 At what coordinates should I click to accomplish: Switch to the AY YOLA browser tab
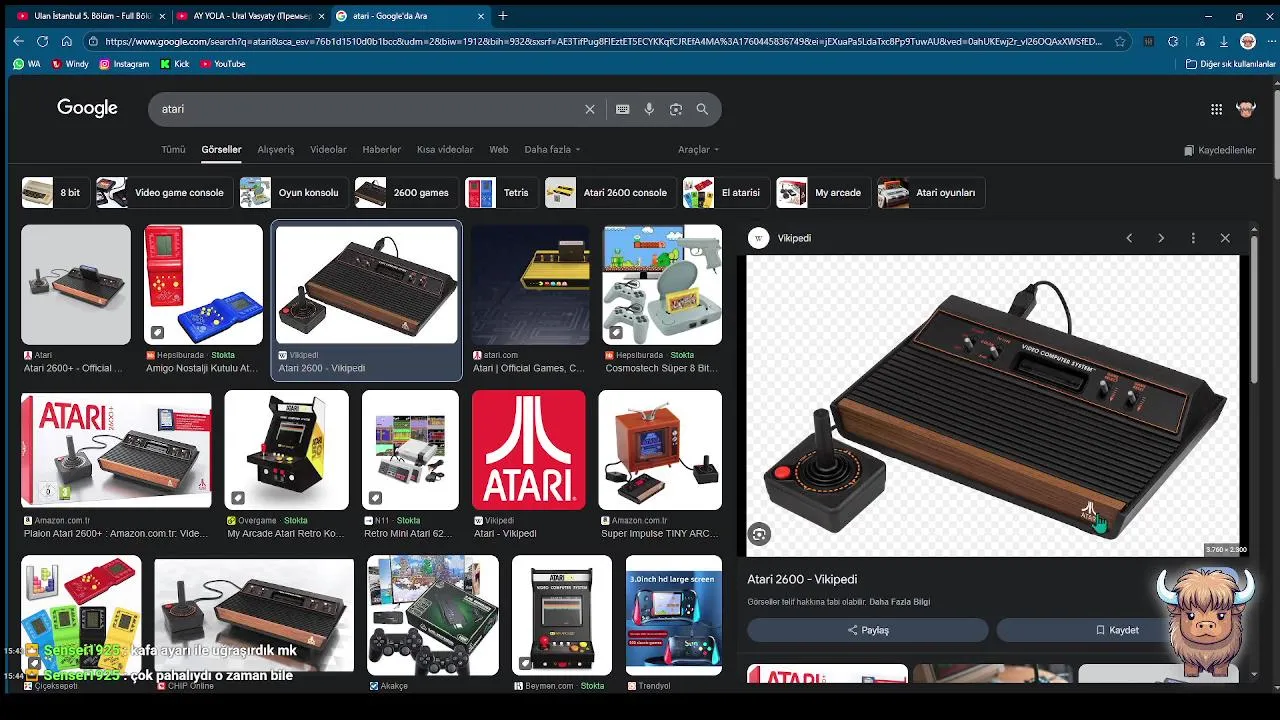[x=250, y=16]
